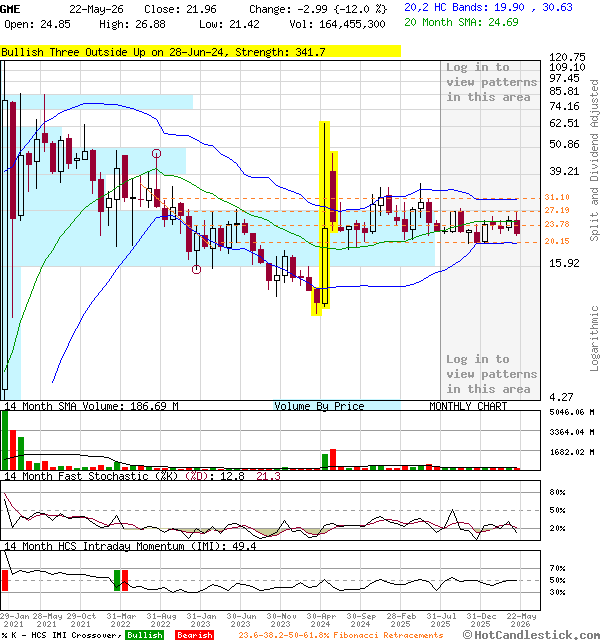
Task: Click the stochastic %D value 21.3
Action: [x=268, y=476]
